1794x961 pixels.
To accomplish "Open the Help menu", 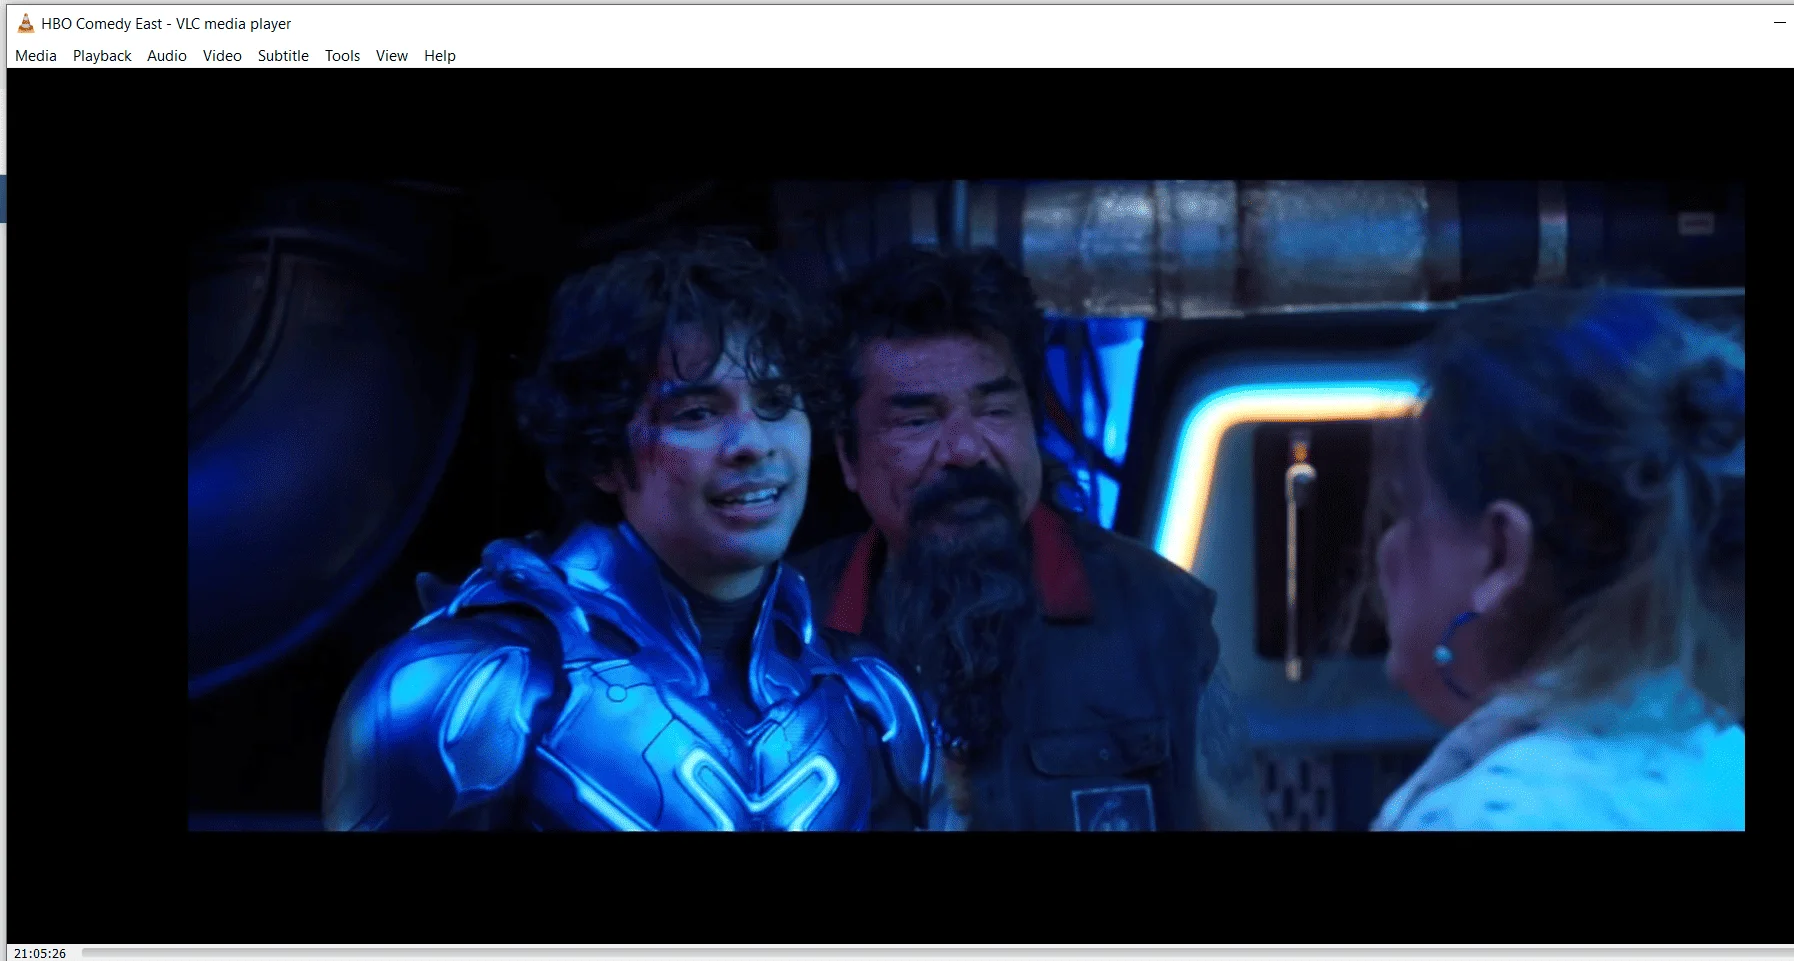I will point(440,56).
